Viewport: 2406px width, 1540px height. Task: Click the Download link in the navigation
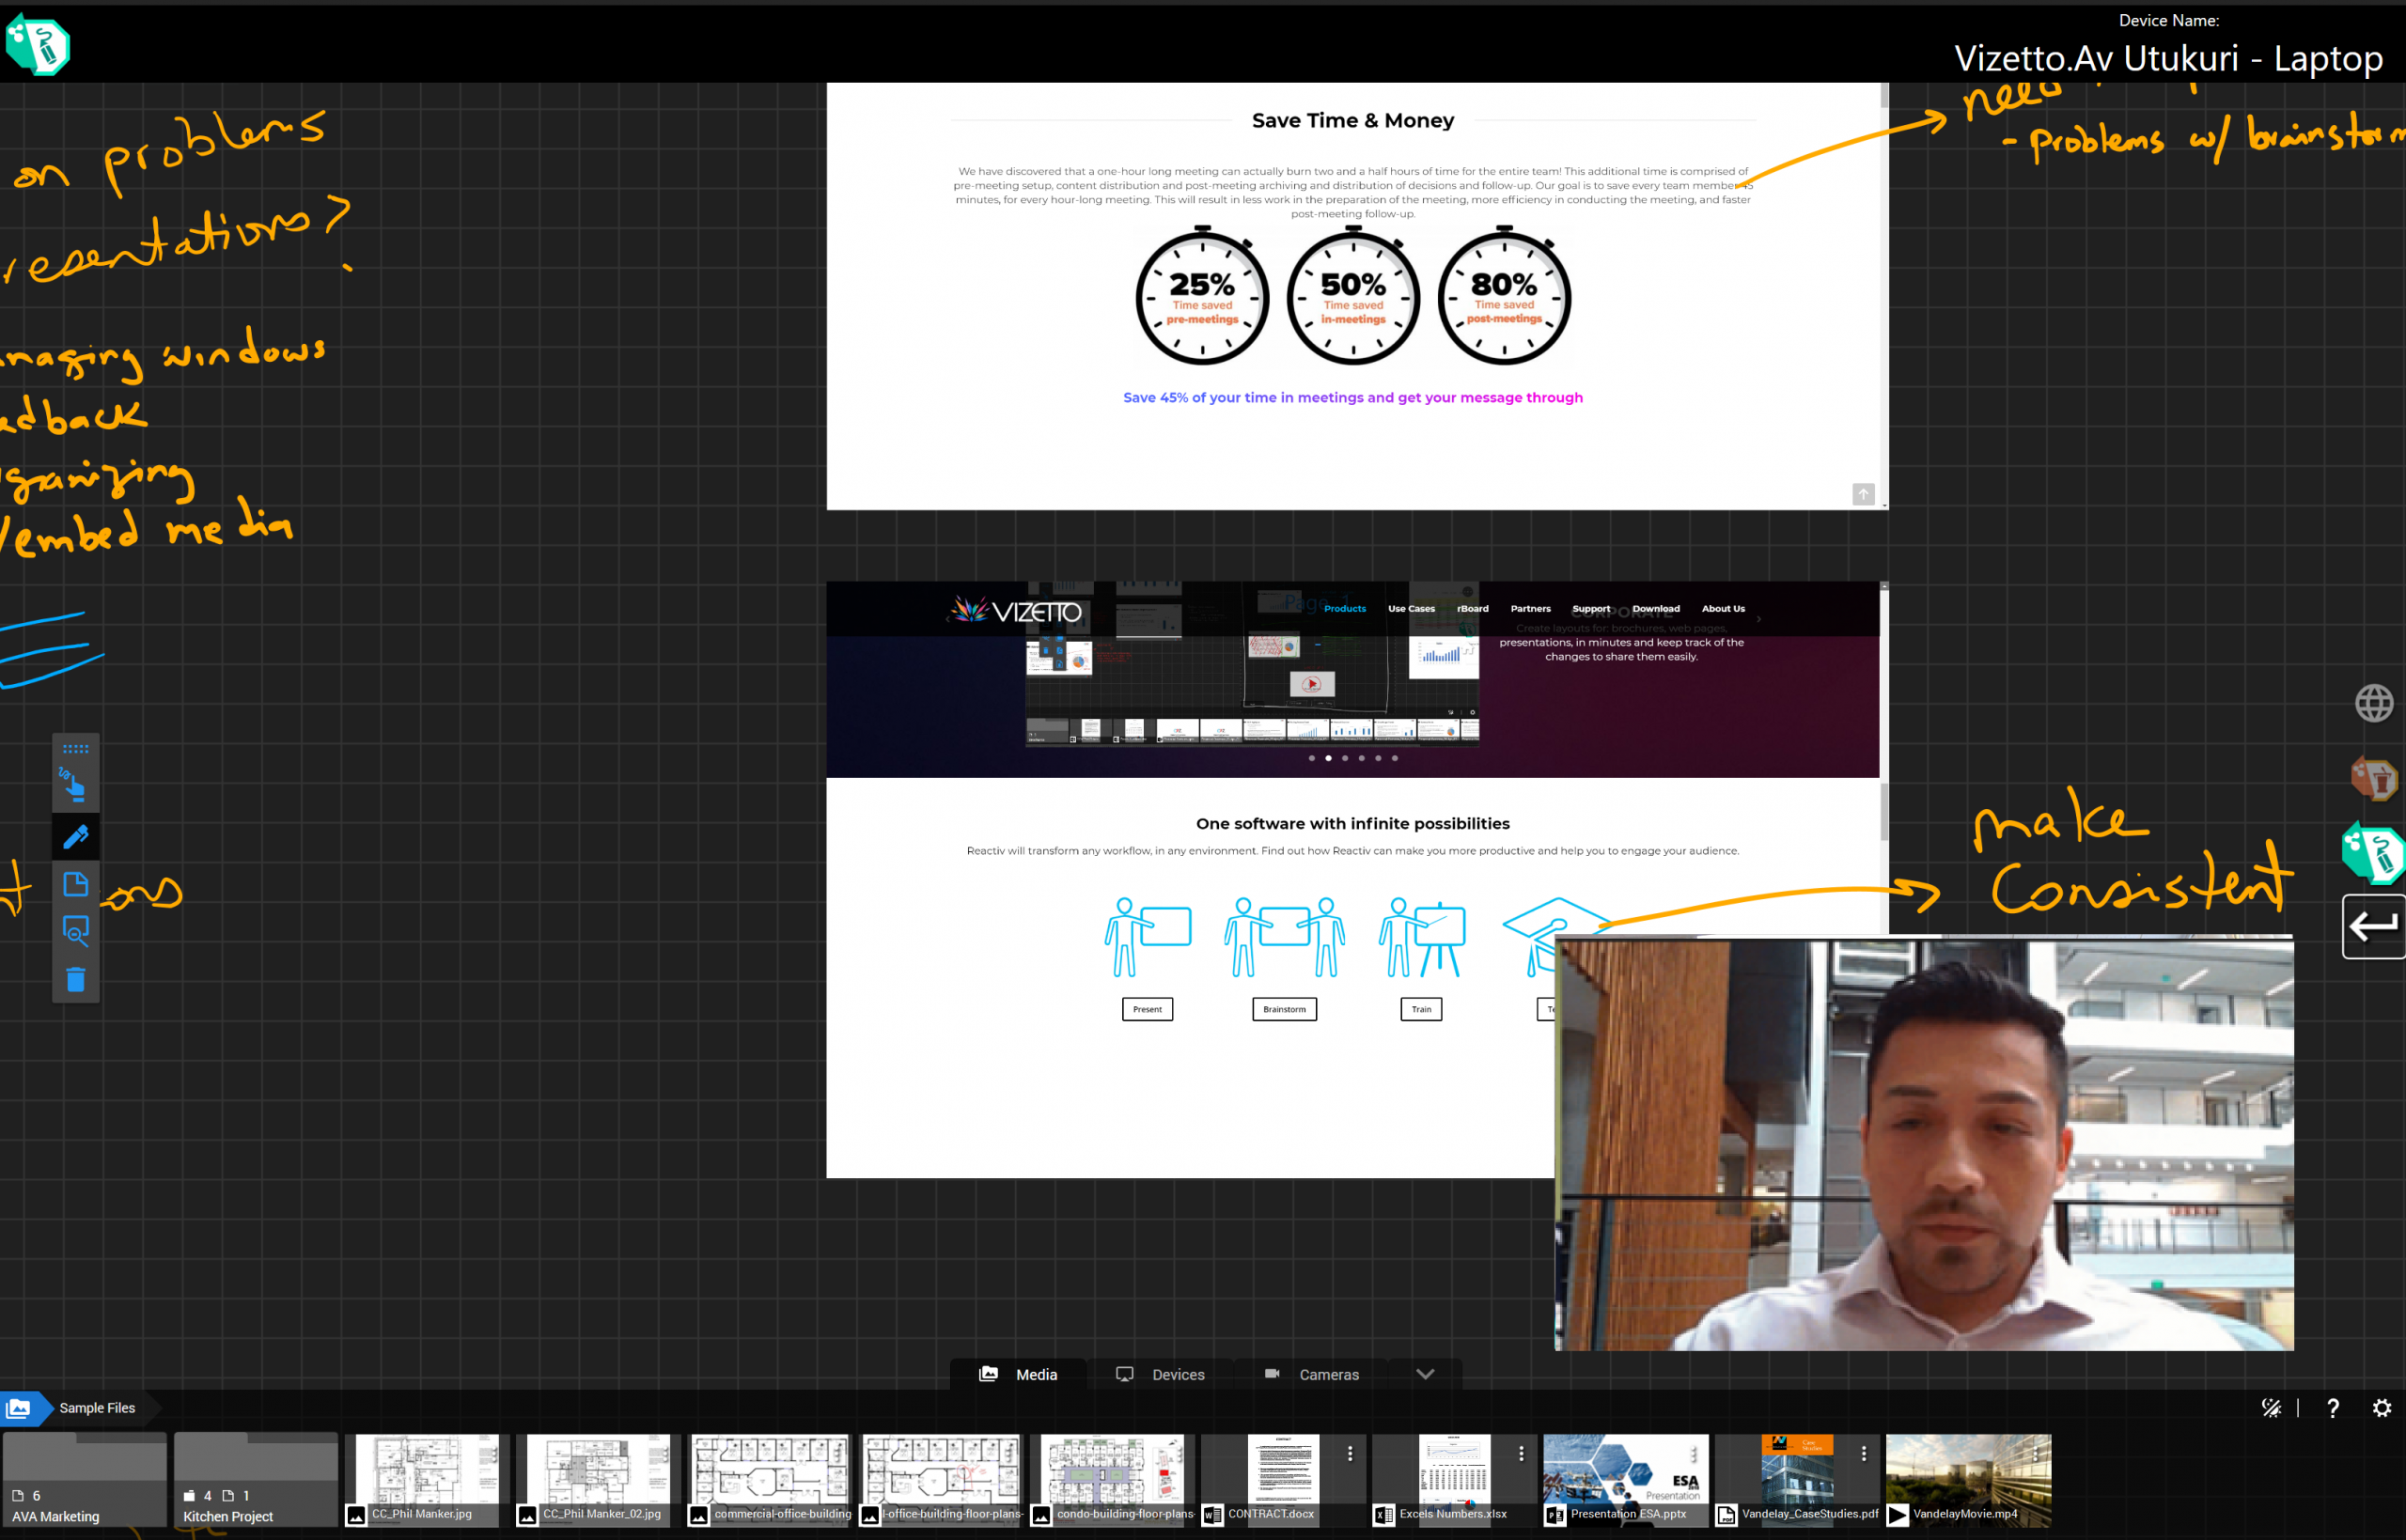point(1656,608)
